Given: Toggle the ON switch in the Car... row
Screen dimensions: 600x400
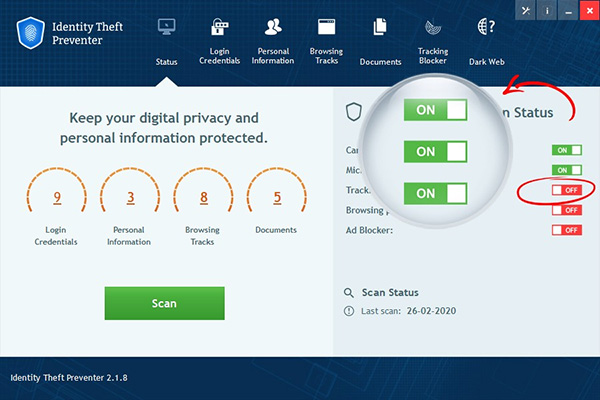Looking at the screenshot, I should click(x=567, y=150).
